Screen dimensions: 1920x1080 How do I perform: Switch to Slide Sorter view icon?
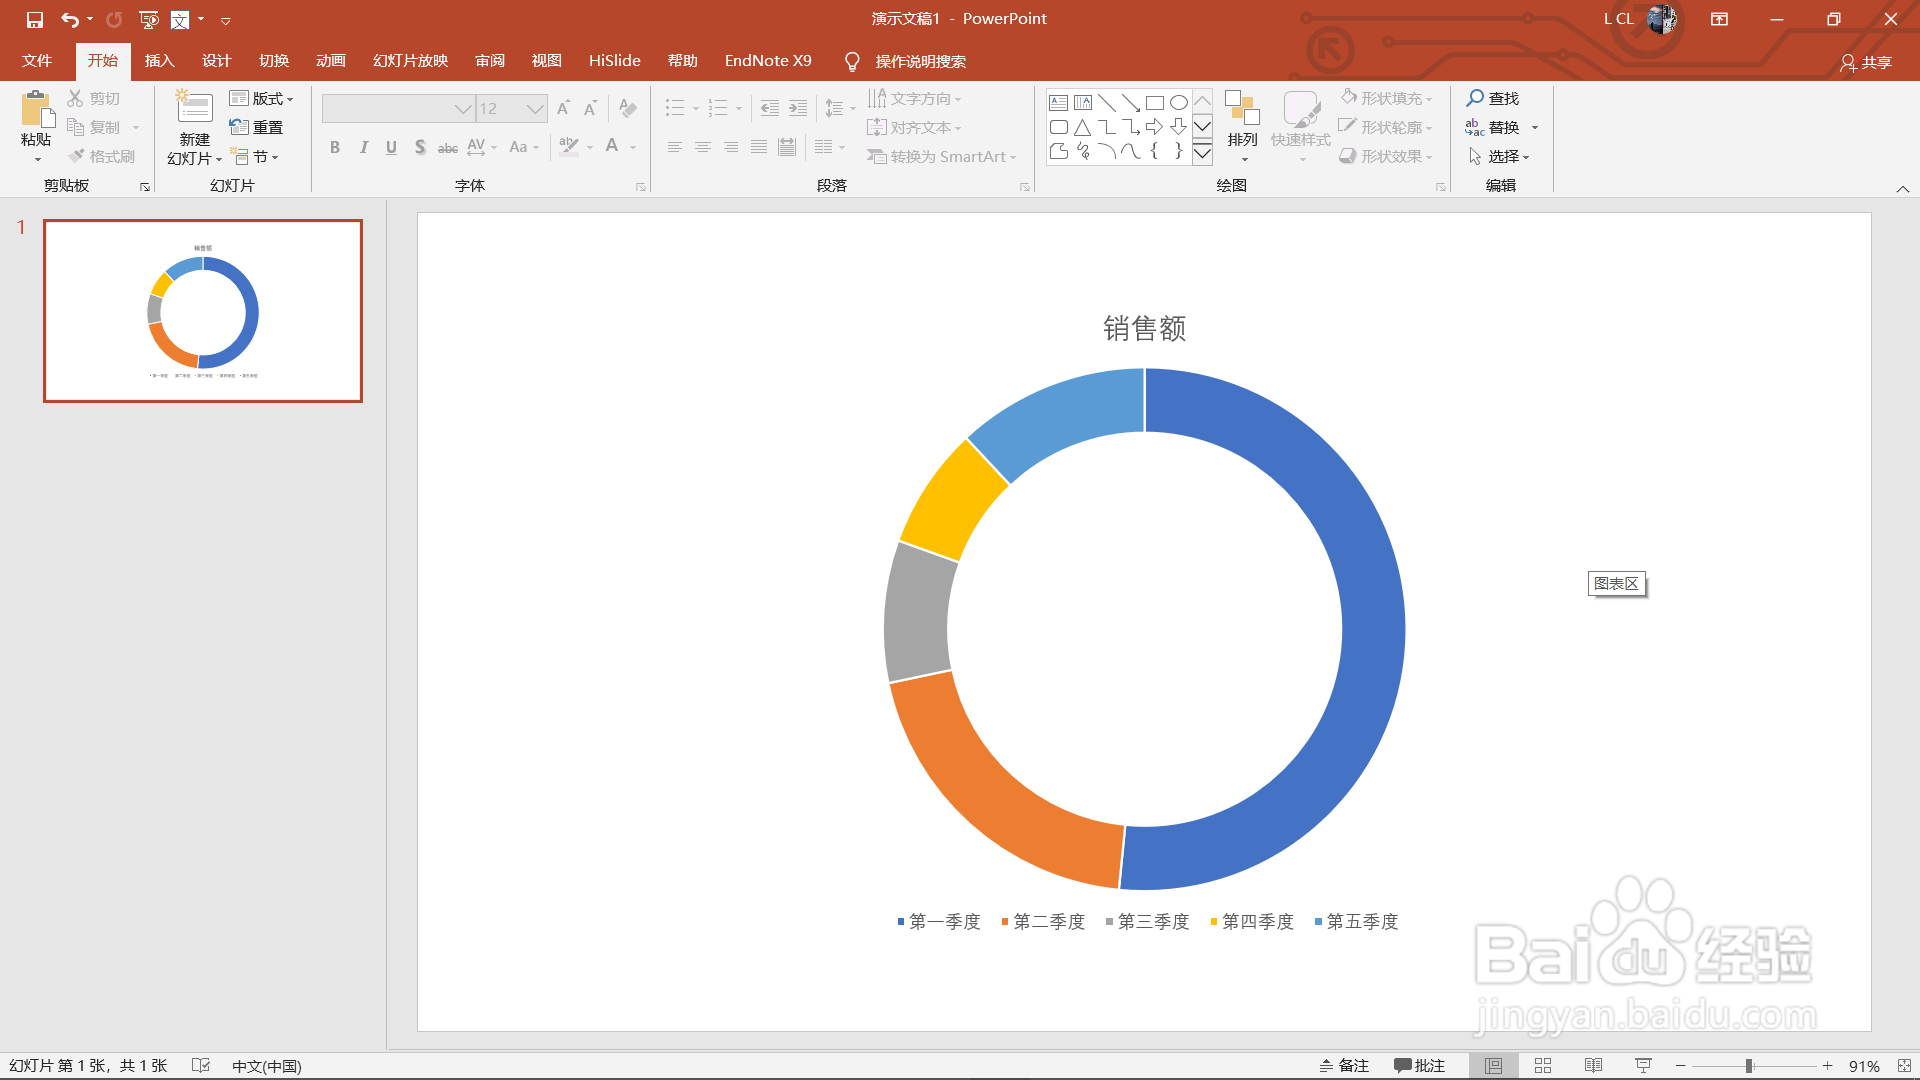[1543, 1066]
